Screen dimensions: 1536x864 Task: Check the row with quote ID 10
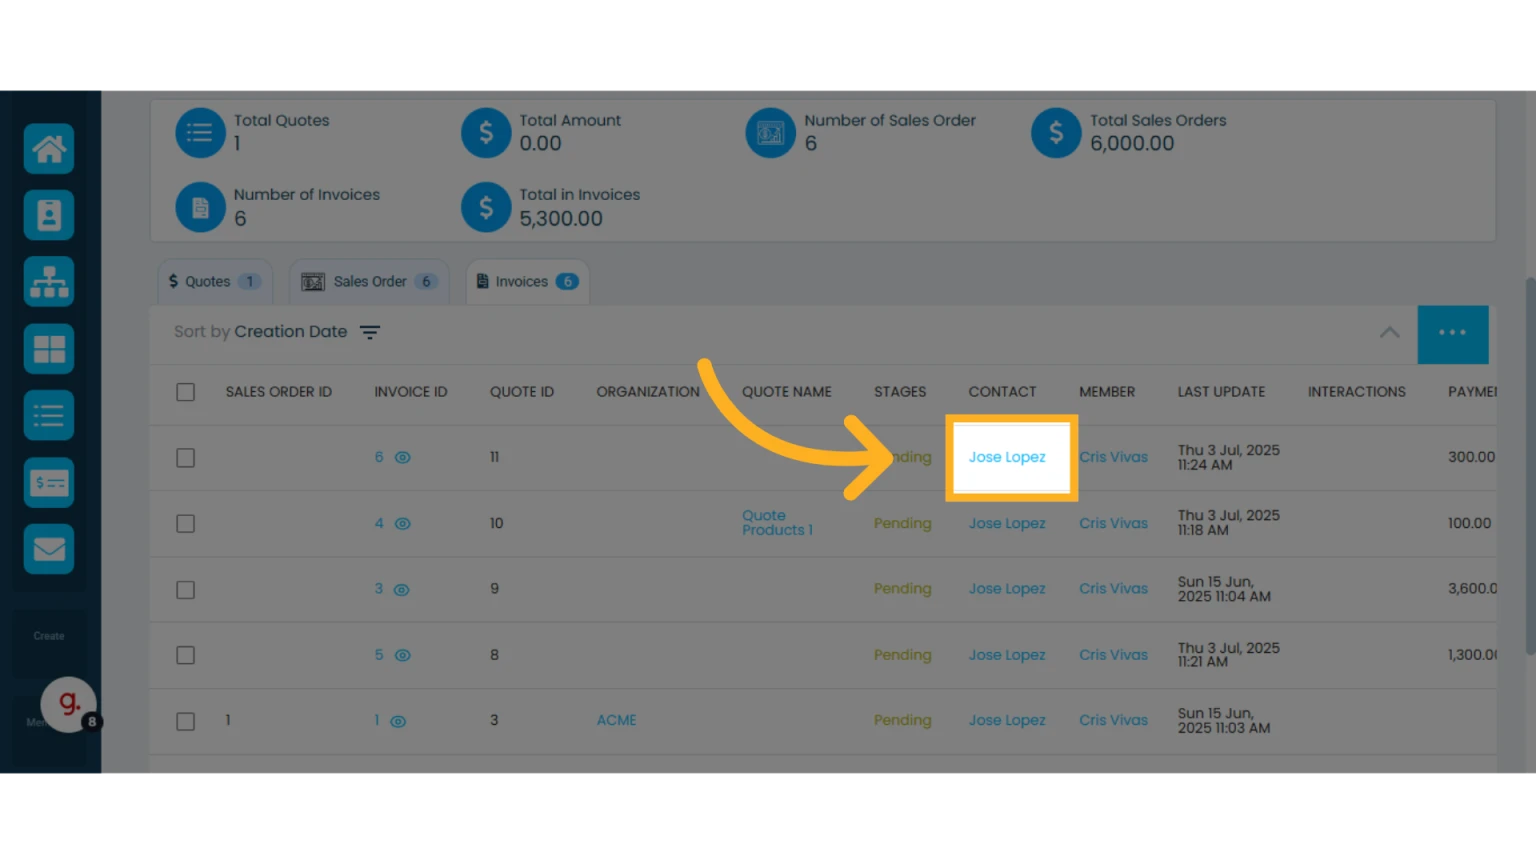186,524
